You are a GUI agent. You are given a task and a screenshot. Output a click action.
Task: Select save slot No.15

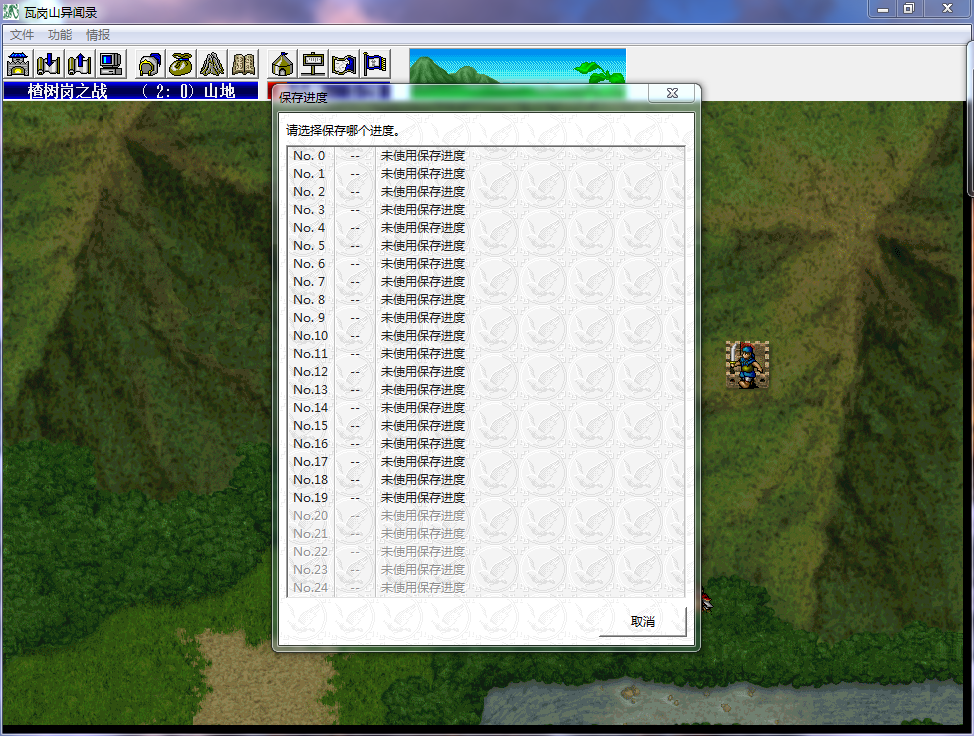coord(486,426)
